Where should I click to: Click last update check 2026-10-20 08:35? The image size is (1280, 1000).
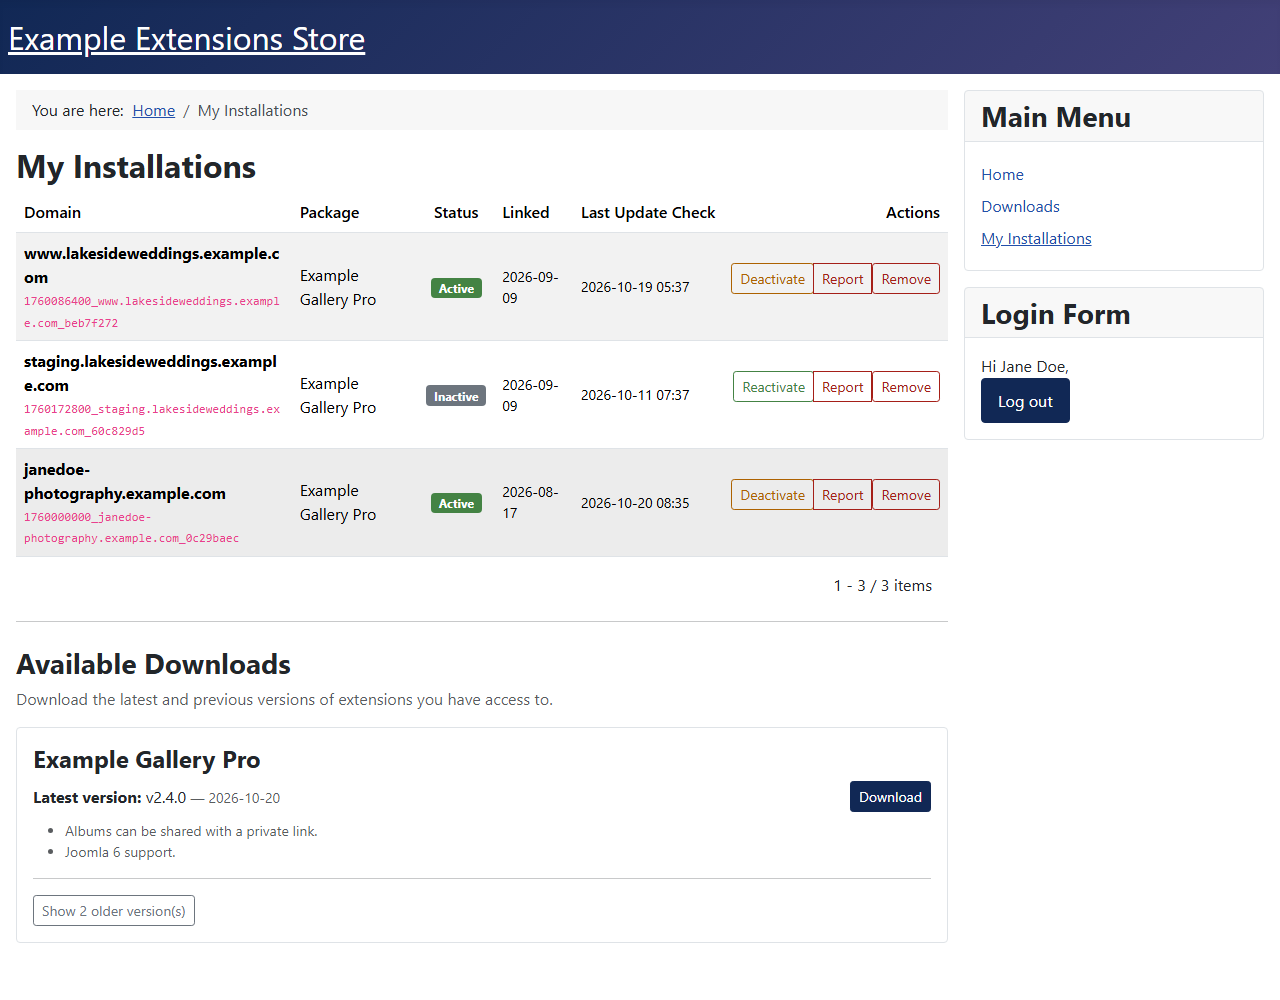pyautogui.click(x=635, y=503)
